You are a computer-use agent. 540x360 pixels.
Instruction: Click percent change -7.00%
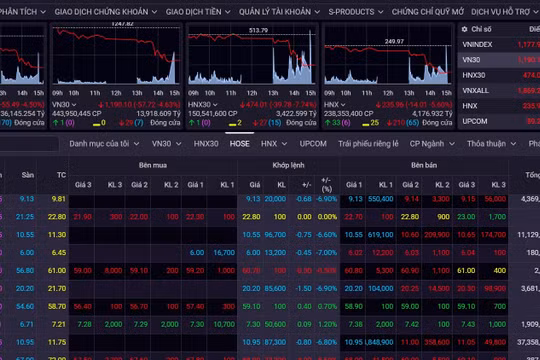[x=326, y=253]
